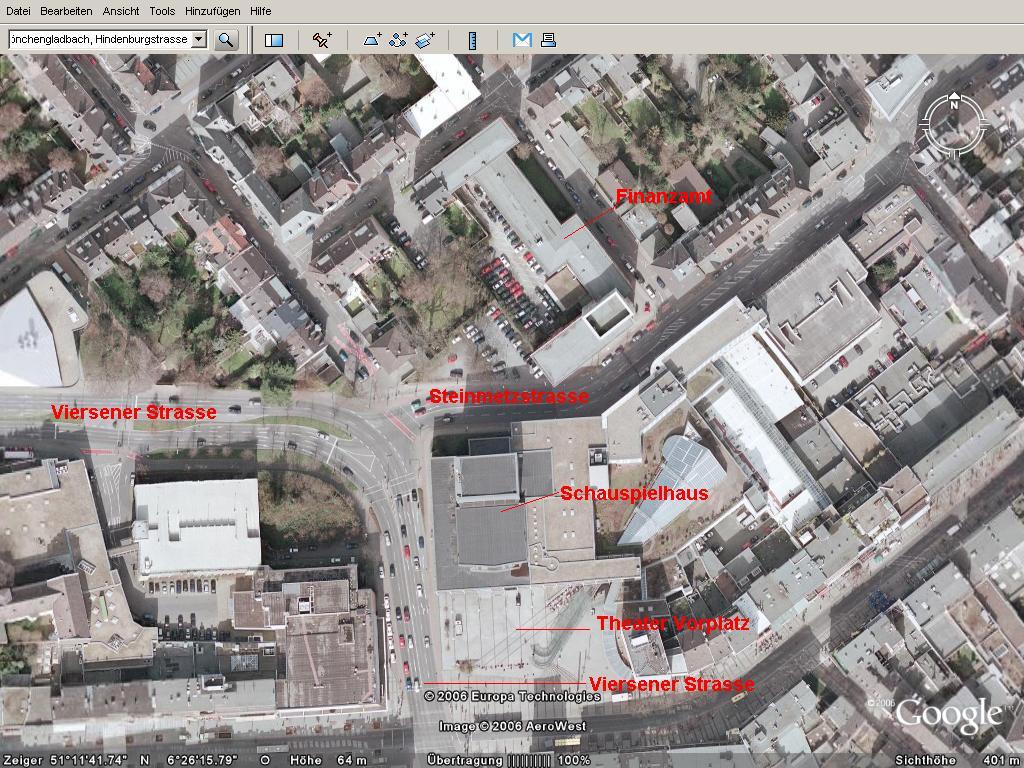The width and height of the screenshot is (1024, 768).
Task: Open the Ansicht menu
Action: (121, 11)
